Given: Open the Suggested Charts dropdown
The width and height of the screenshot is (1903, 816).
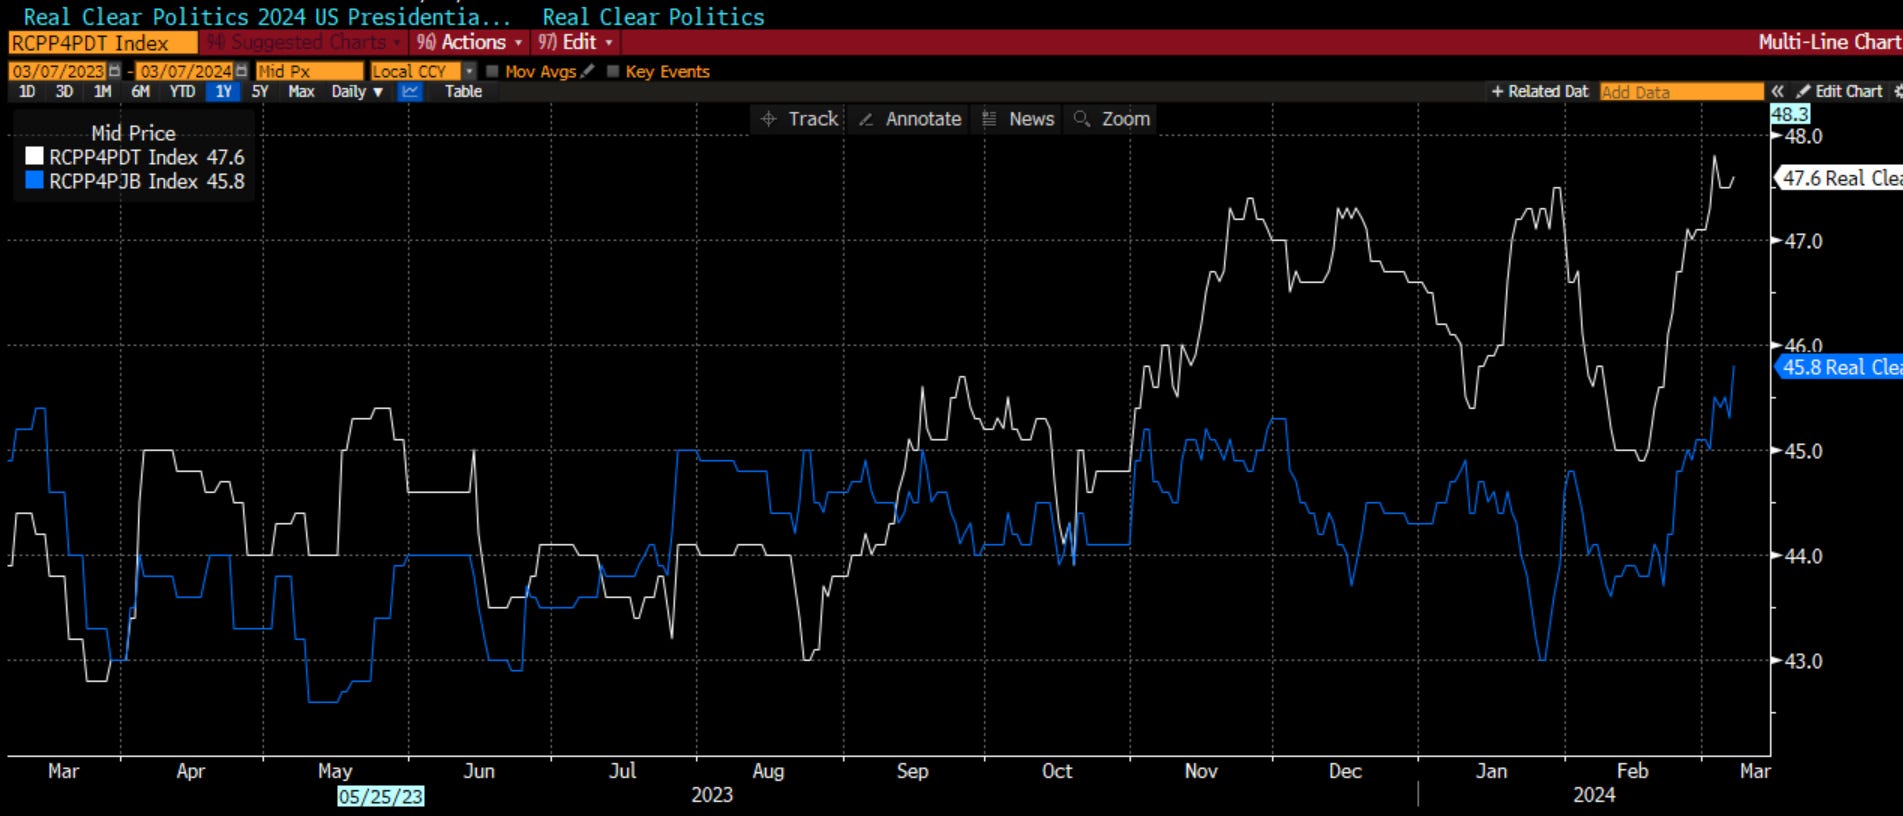Looking at the screenshot, I should (x=304, y=42).
